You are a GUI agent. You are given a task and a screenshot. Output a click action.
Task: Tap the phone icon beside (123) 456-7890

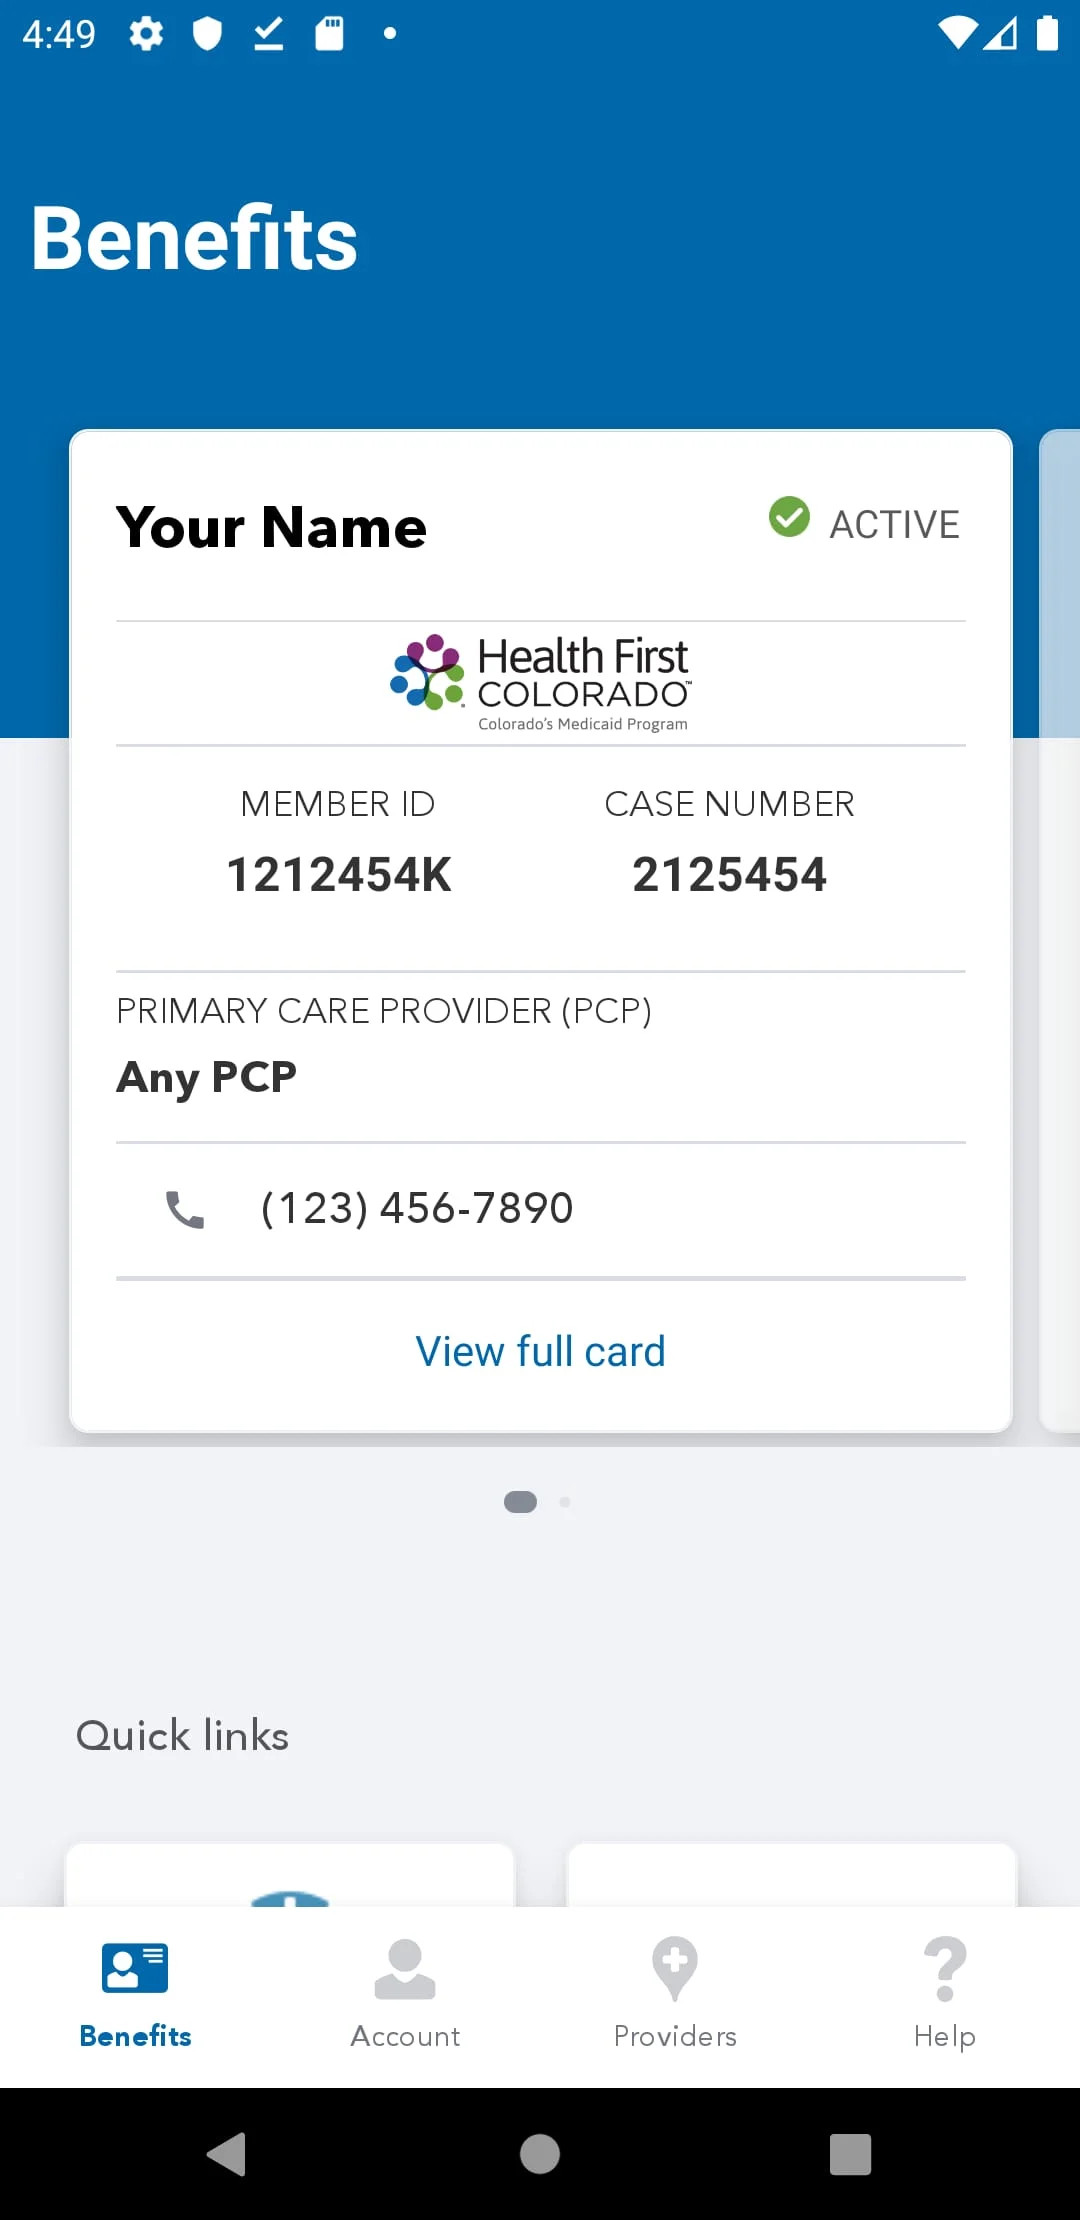pyautogui.click(x=183, y=1208)
